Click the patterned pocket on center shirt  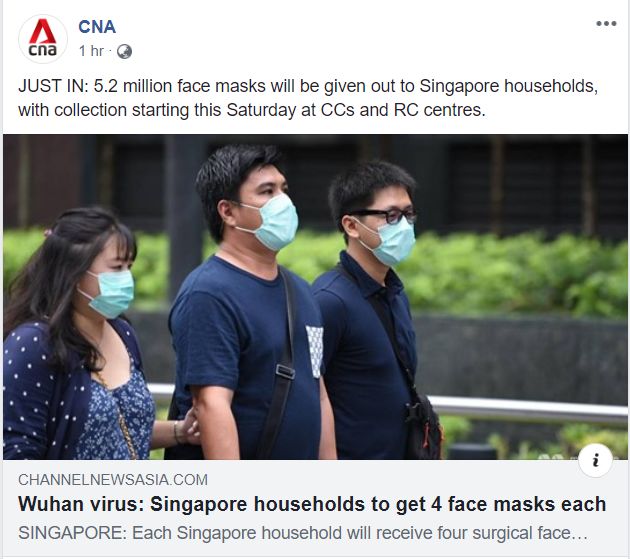click(315, 352)
